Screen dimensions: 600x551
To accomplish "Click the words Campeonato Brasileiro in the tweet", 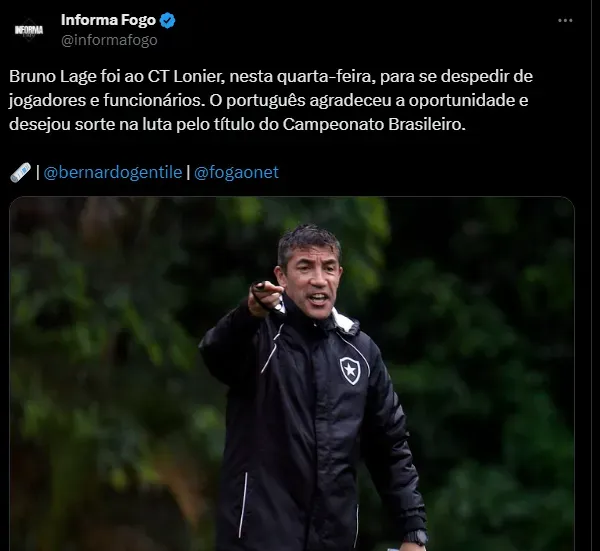I will point(374,124).
